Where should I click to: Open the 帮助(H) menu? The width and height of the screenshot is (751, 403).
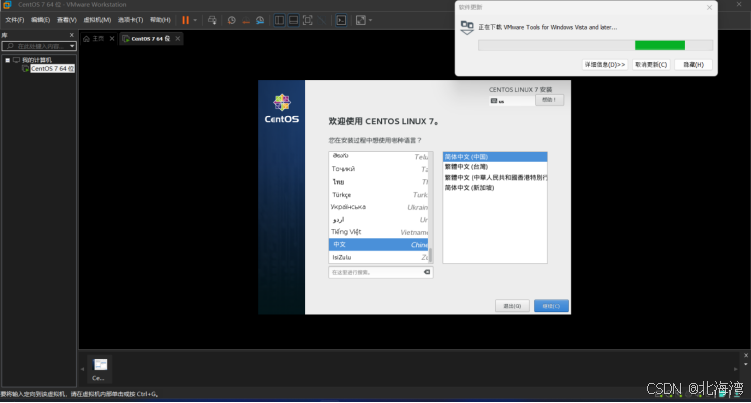tap(160, 20)
